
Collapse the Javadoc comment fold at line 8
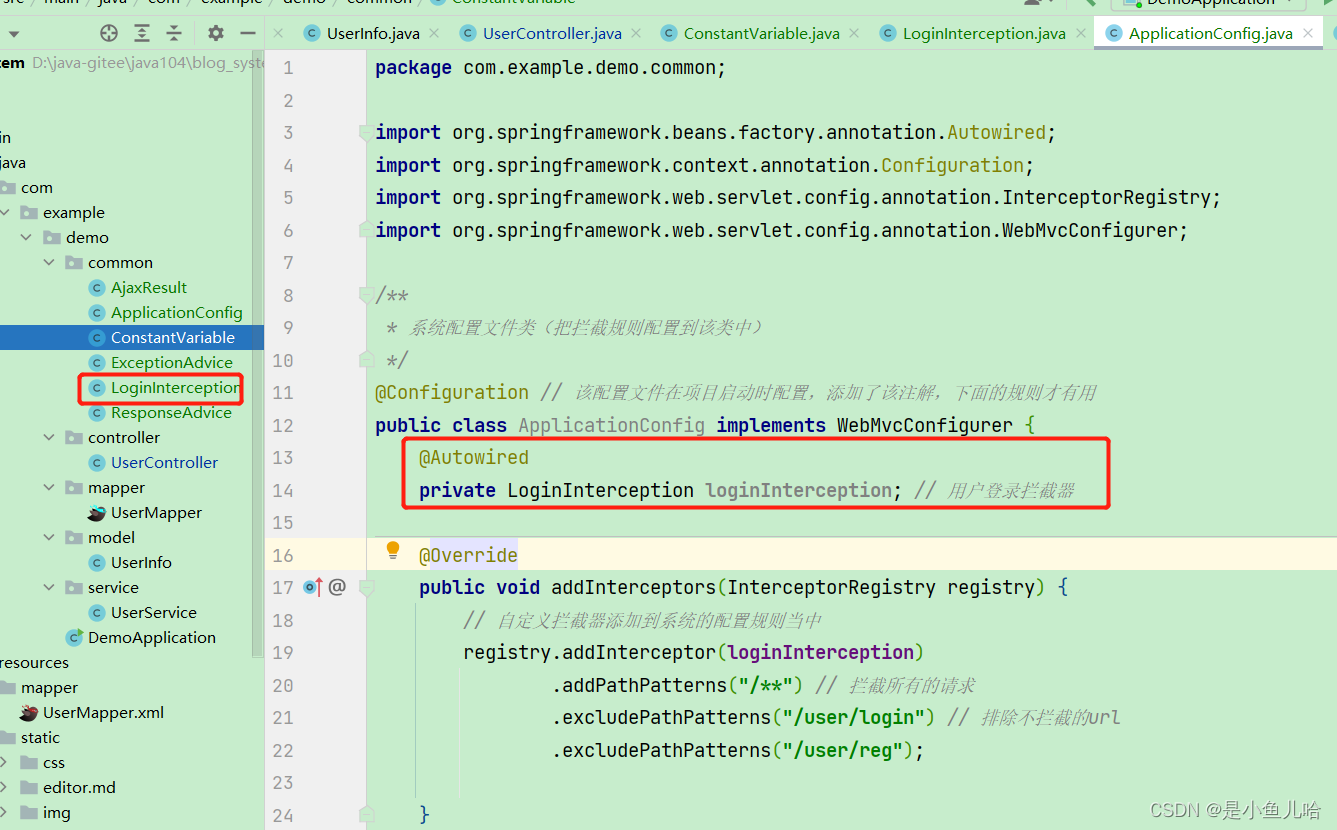tap(367, 295)
